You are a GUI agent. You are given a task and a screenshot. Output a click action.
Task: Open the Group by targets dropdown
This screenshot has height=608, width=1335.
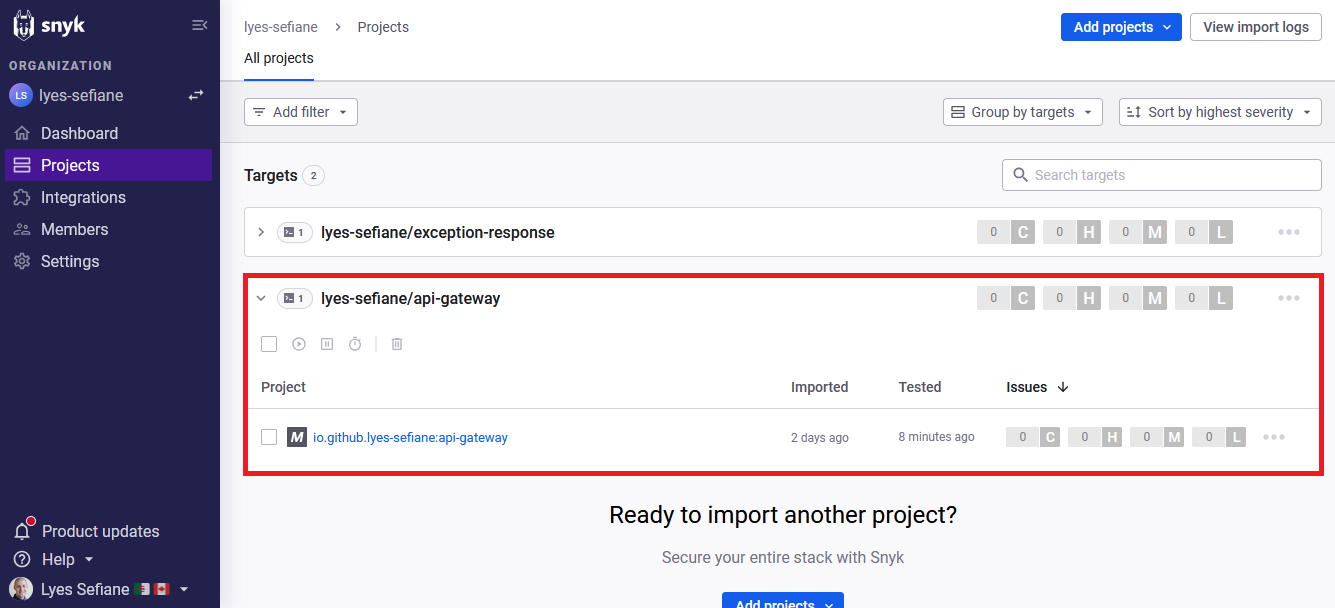click(1023, 112)
